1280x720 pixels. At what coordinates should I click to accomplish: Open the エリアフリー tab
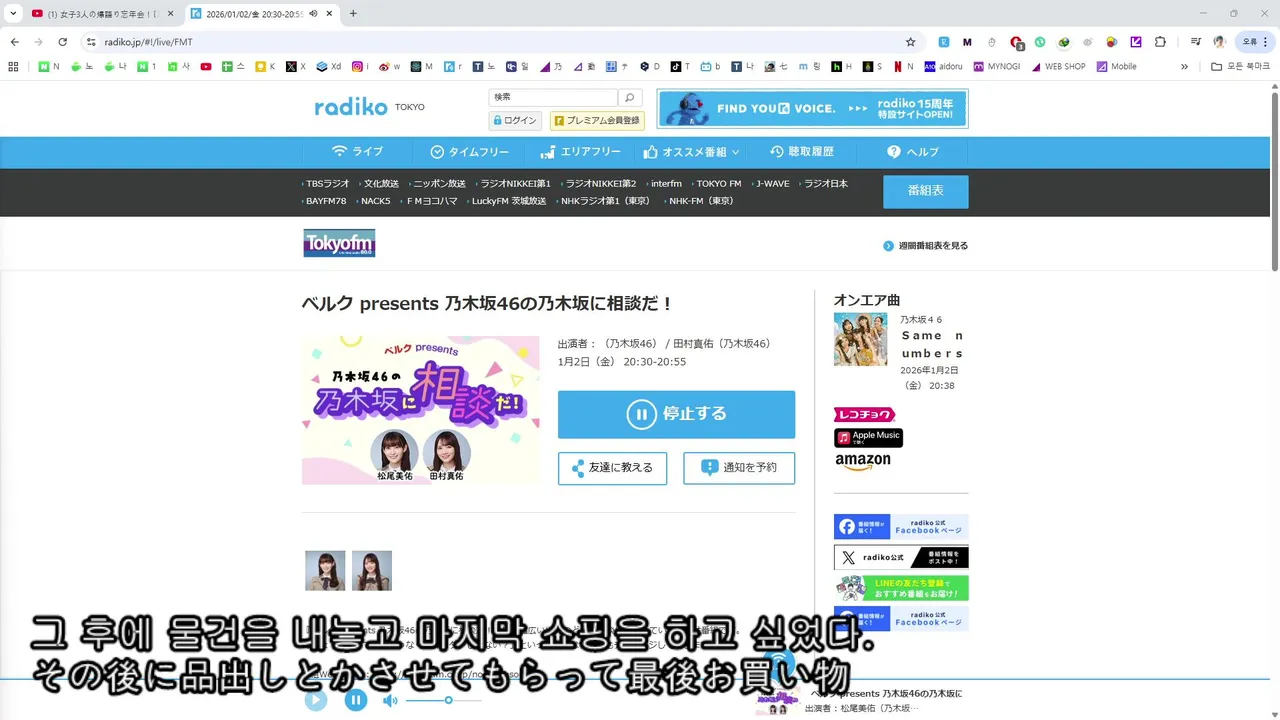tap(580, 152)
